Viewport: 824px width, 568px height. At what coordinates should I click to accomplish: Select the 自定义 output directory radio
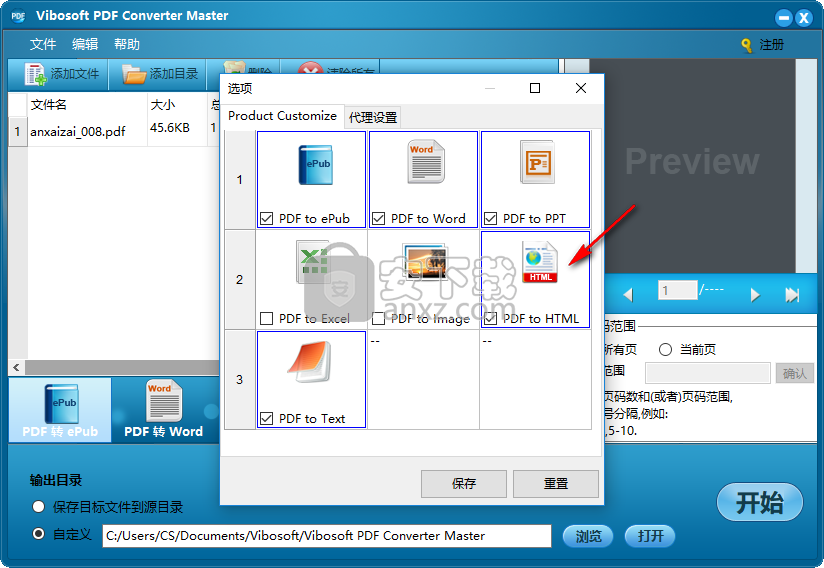[38, 534]
